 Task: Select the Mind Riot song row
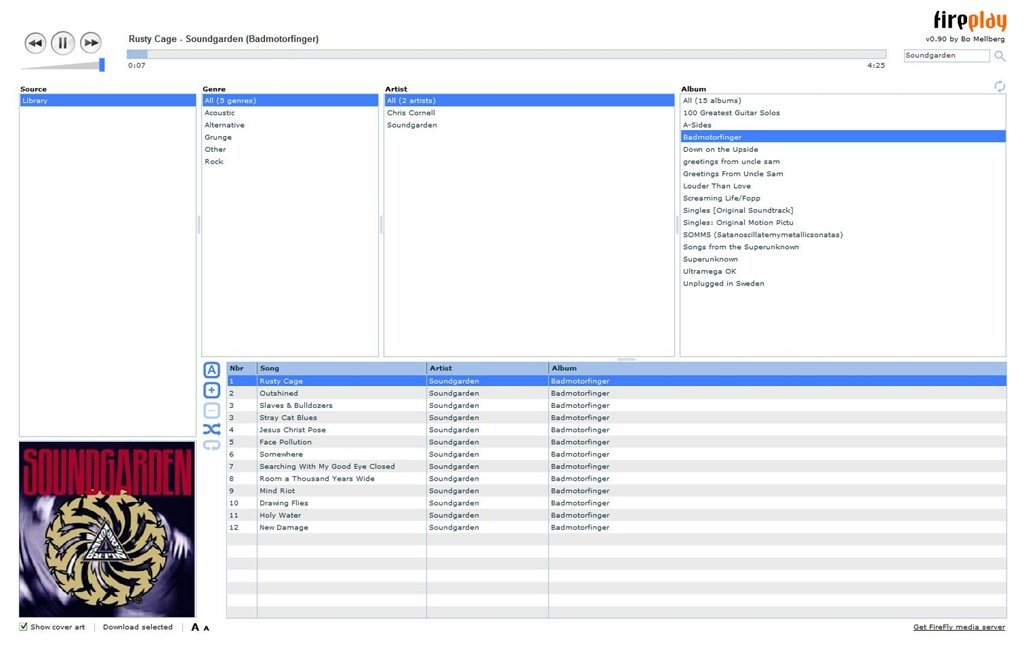(616, 491)
